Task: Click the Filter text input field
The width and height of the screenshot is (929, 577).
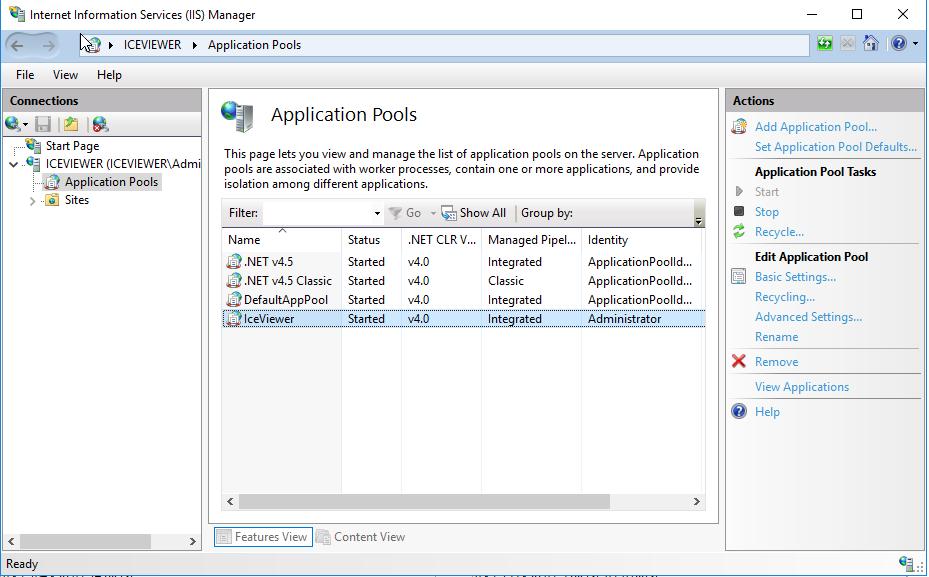Action: point(318,213)
